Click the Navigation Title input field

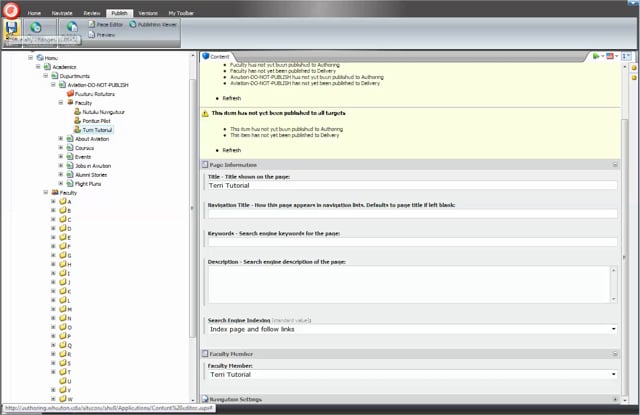click(x=412, y=214)
